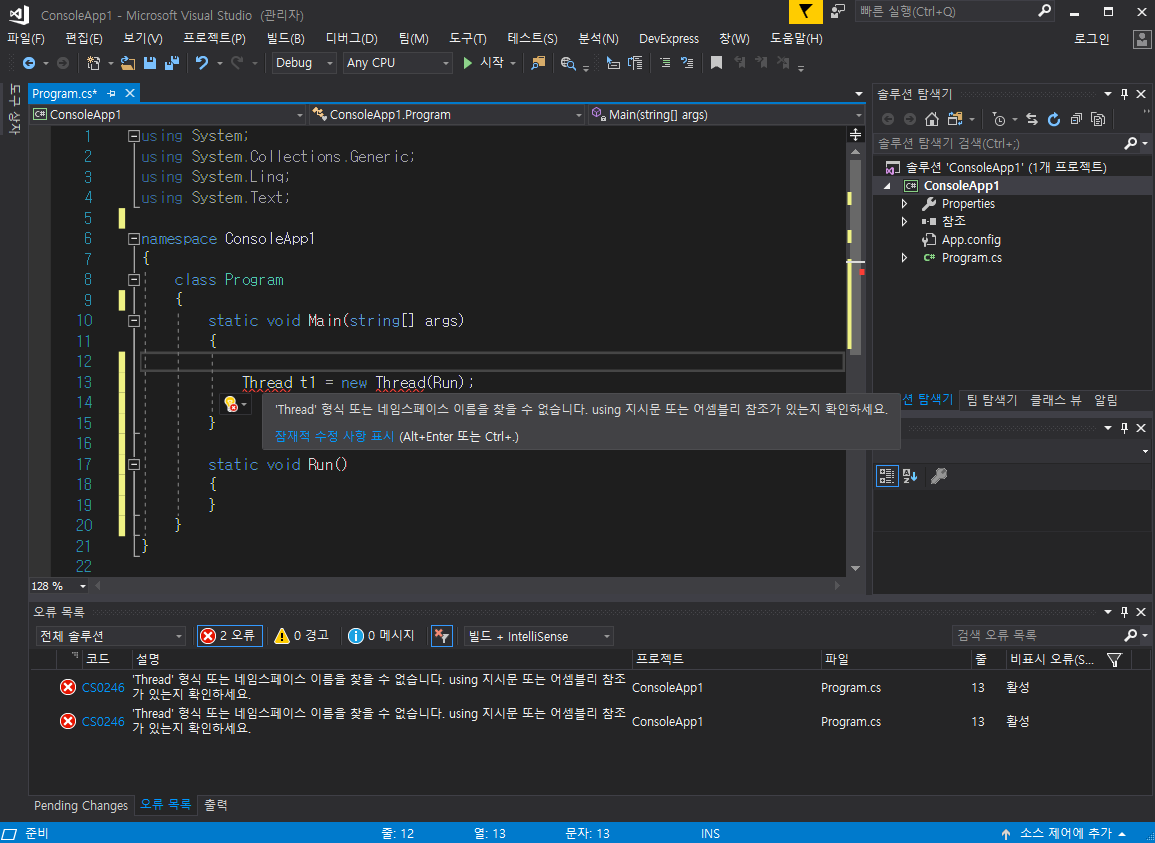Switch to the 출력 tab

(216, 805)
